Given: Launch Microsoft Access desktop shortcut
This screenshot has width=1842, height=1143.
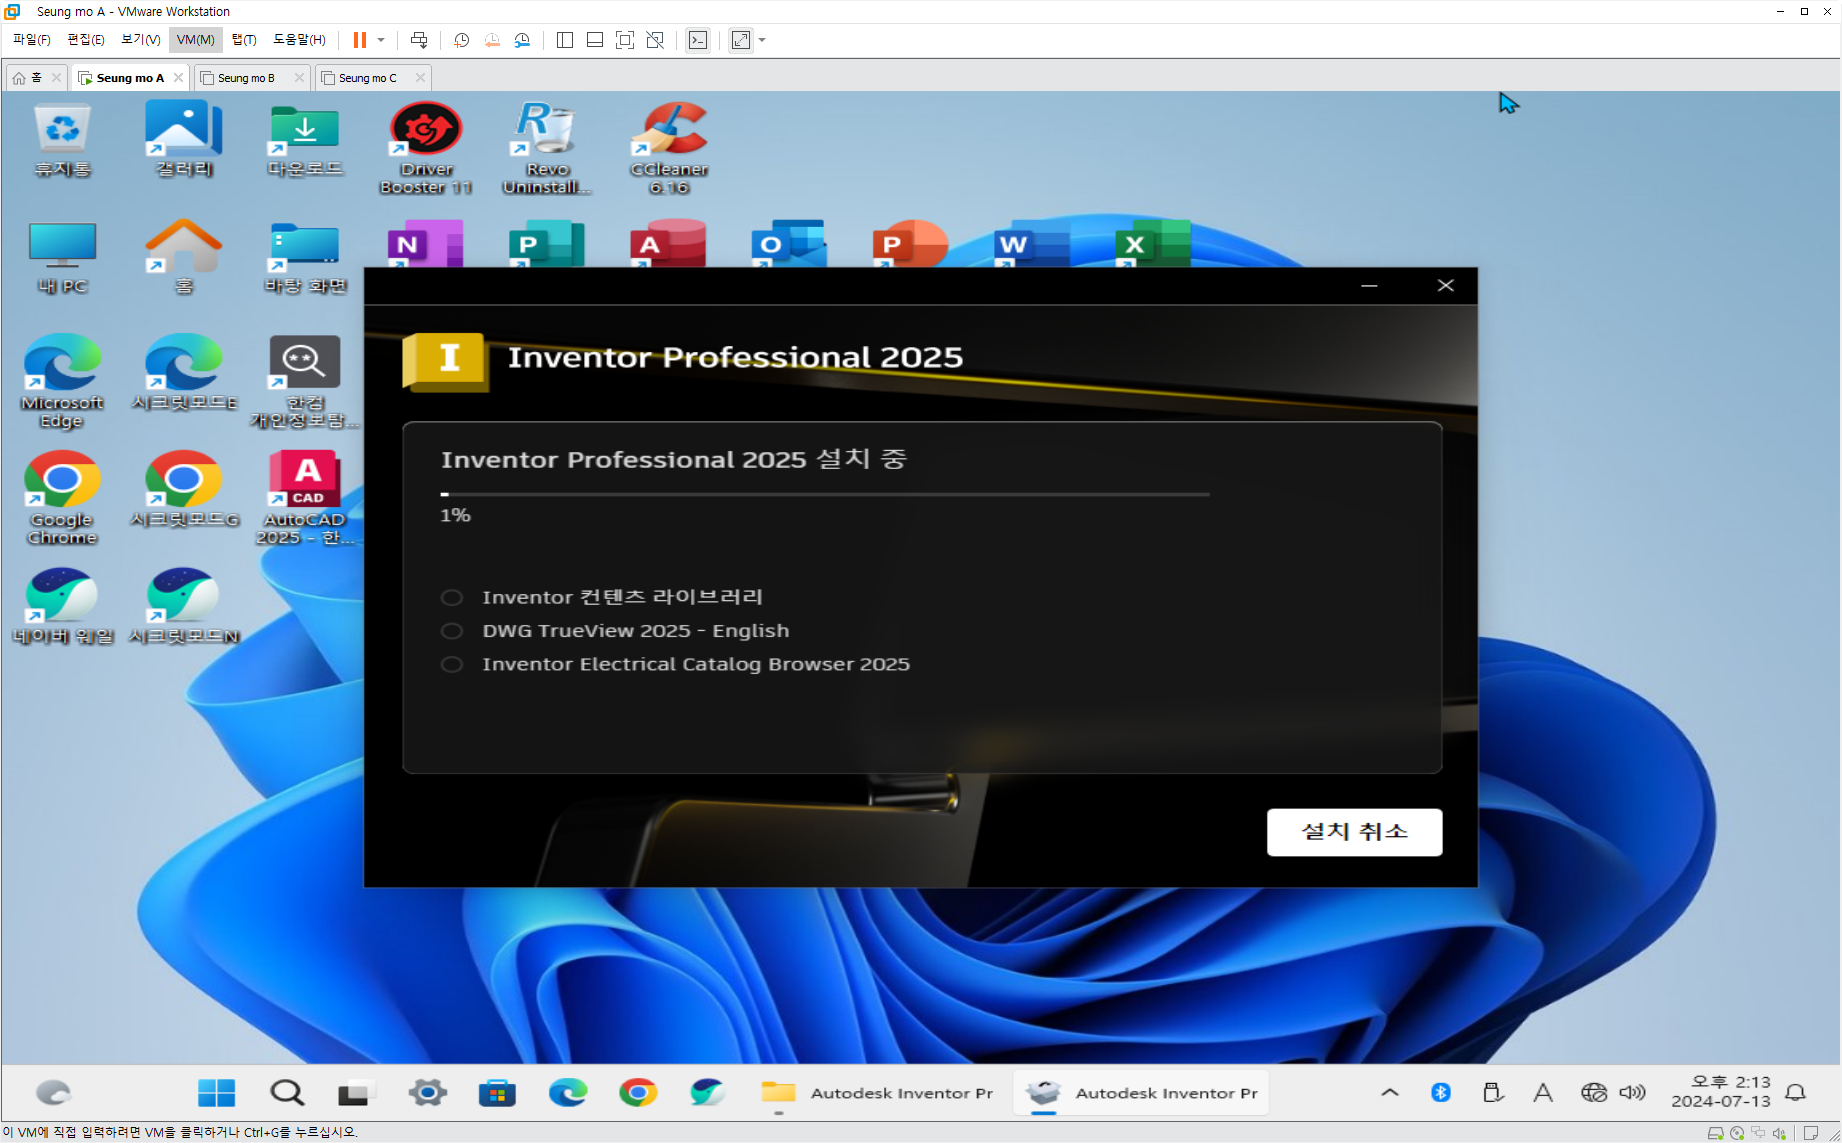Looking at the screenshot, I should [x=668, y=243].
